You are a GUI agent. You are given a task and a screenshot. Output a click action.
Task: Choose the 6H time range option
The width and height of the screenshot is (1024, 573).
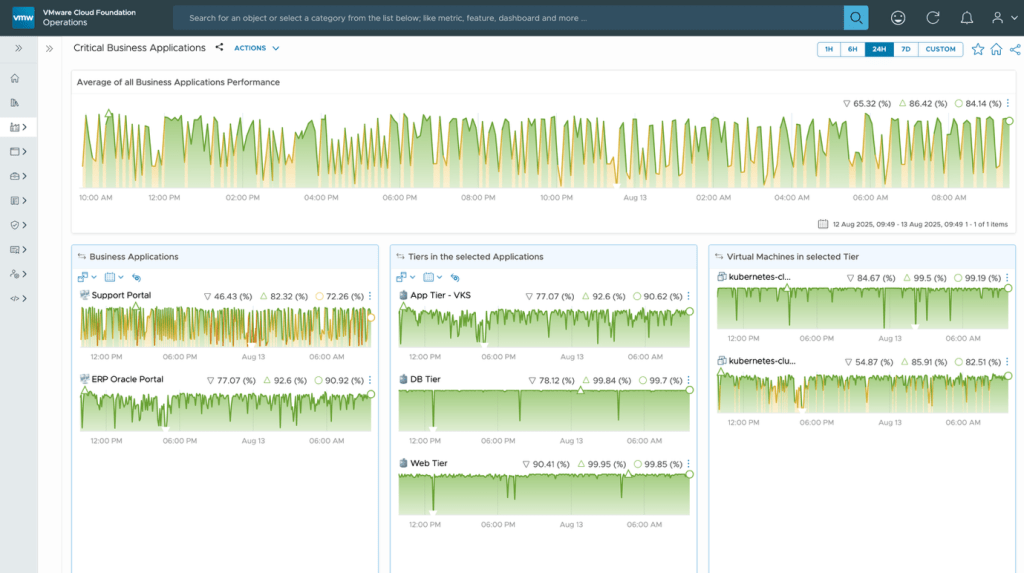click(852, 49)
